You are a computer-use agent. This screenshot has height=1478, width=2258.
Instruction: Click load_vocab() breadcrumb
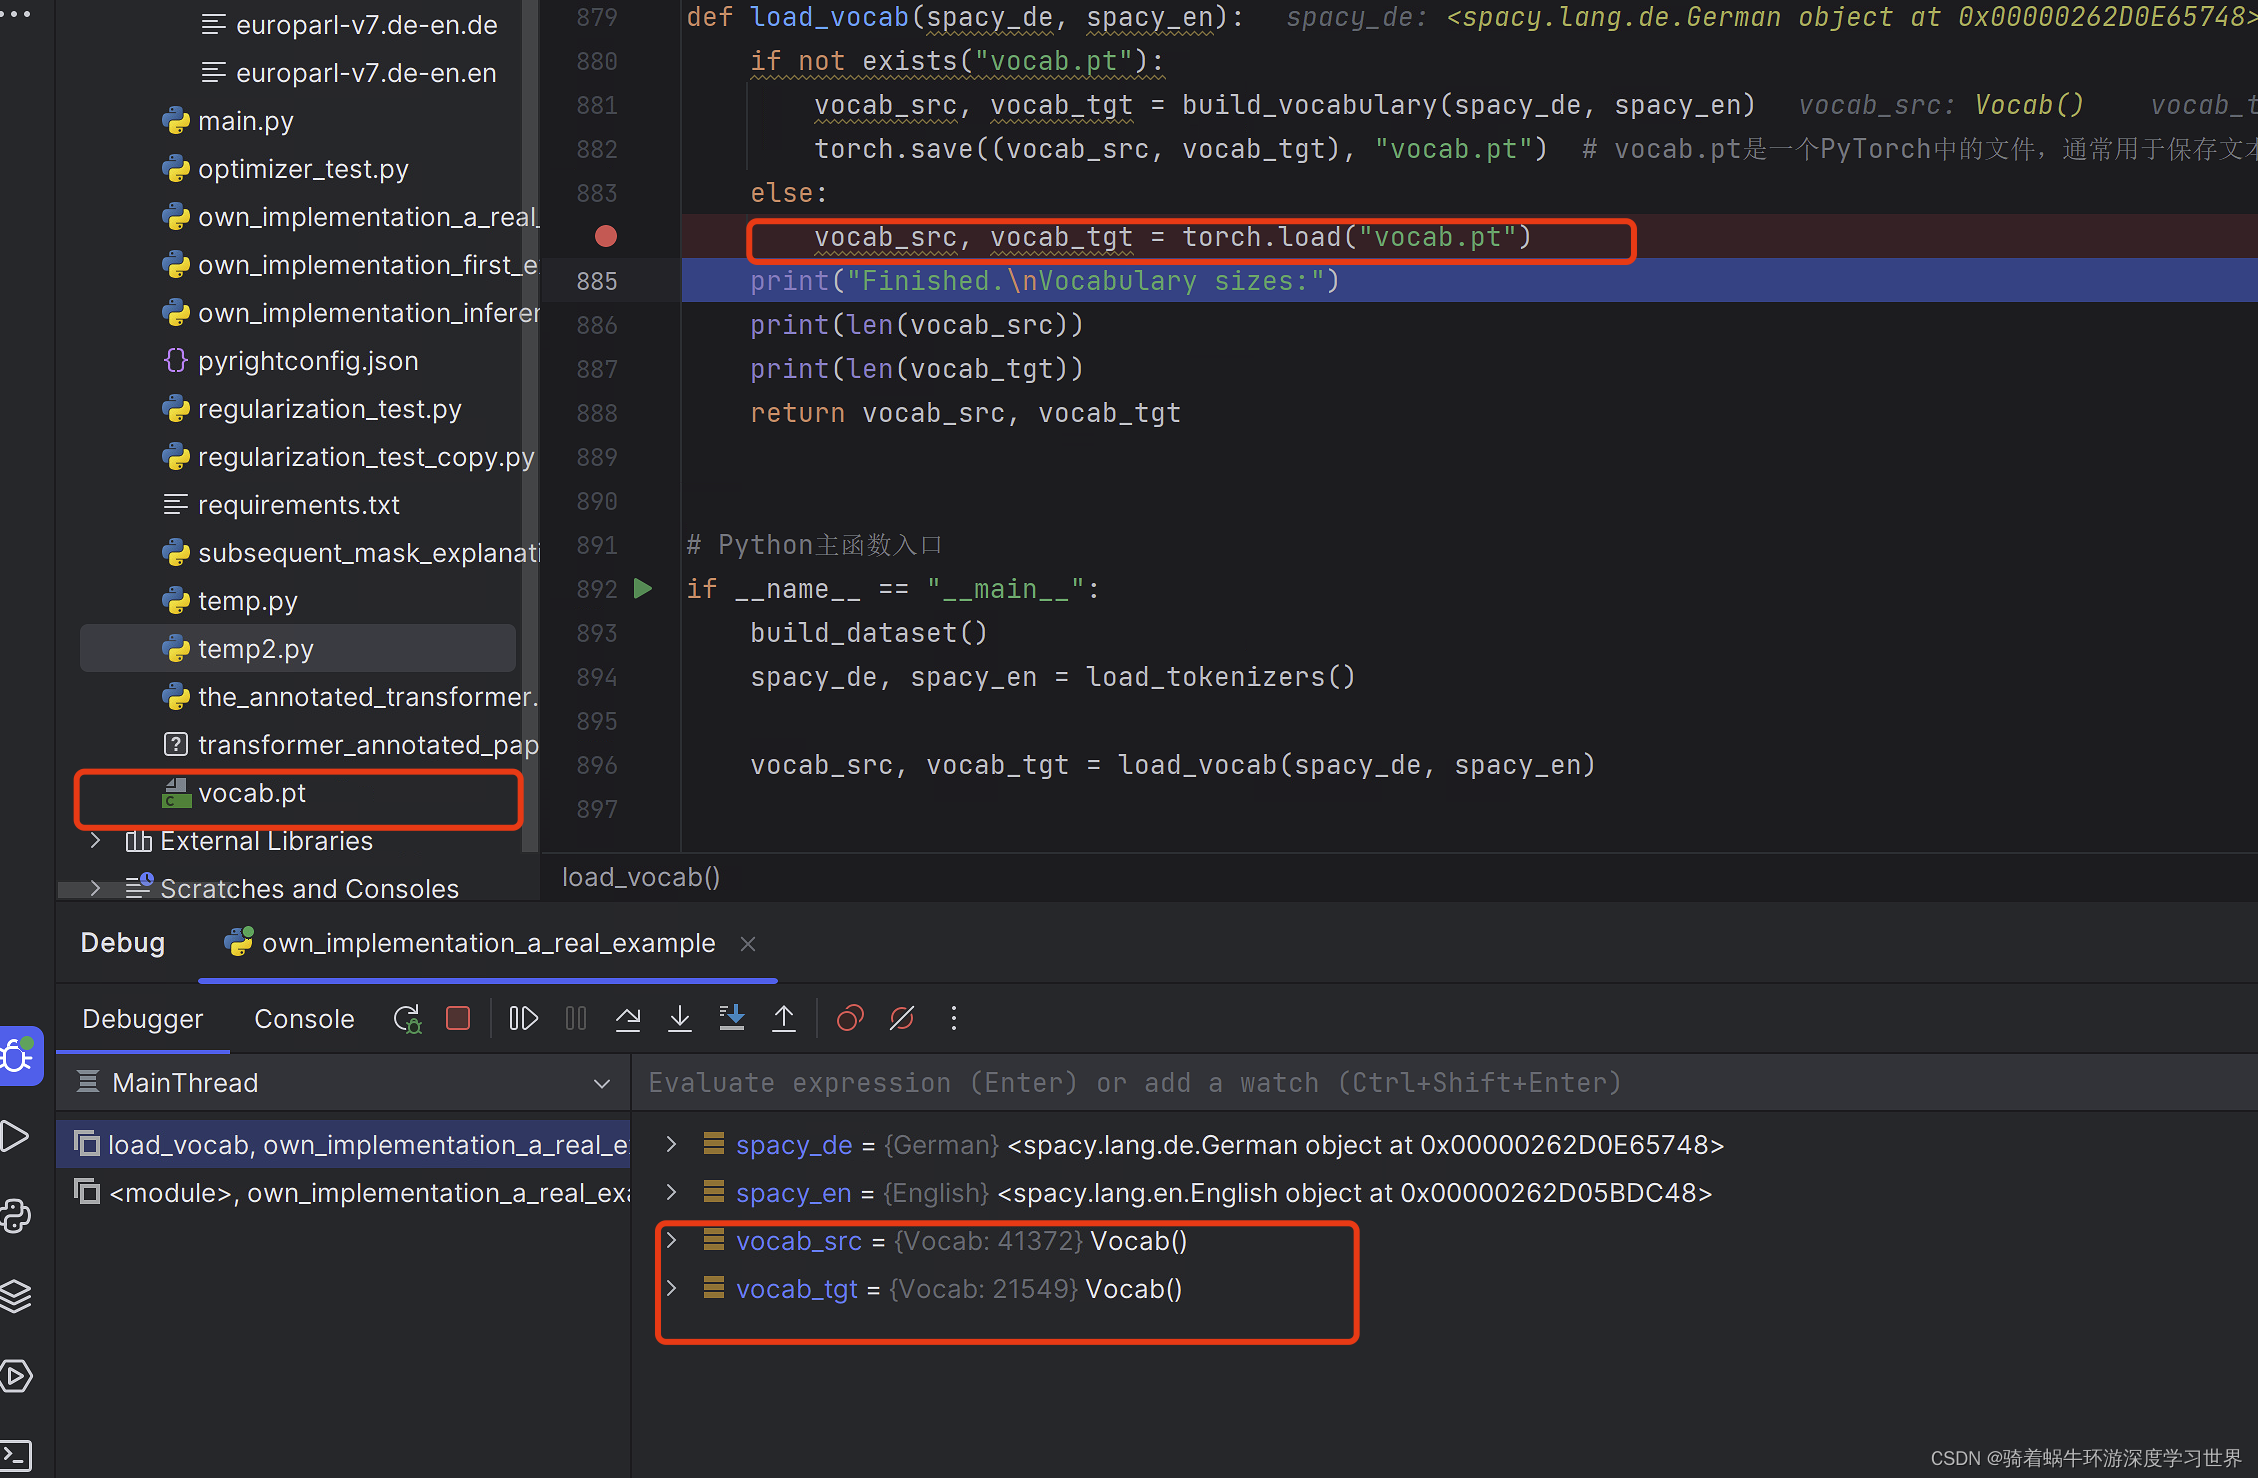tap(641, 877)
